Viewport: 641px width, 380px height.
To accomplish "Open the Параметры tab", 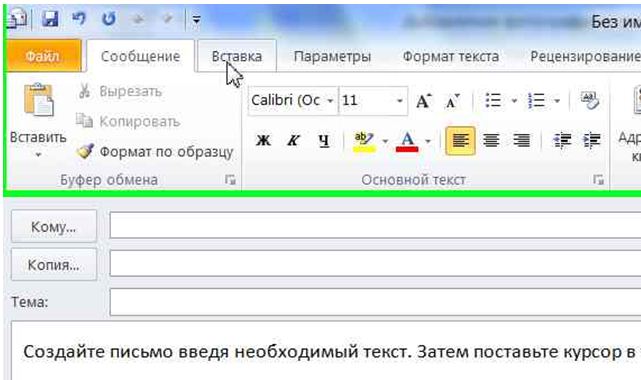I will click(x=332, y=56).
